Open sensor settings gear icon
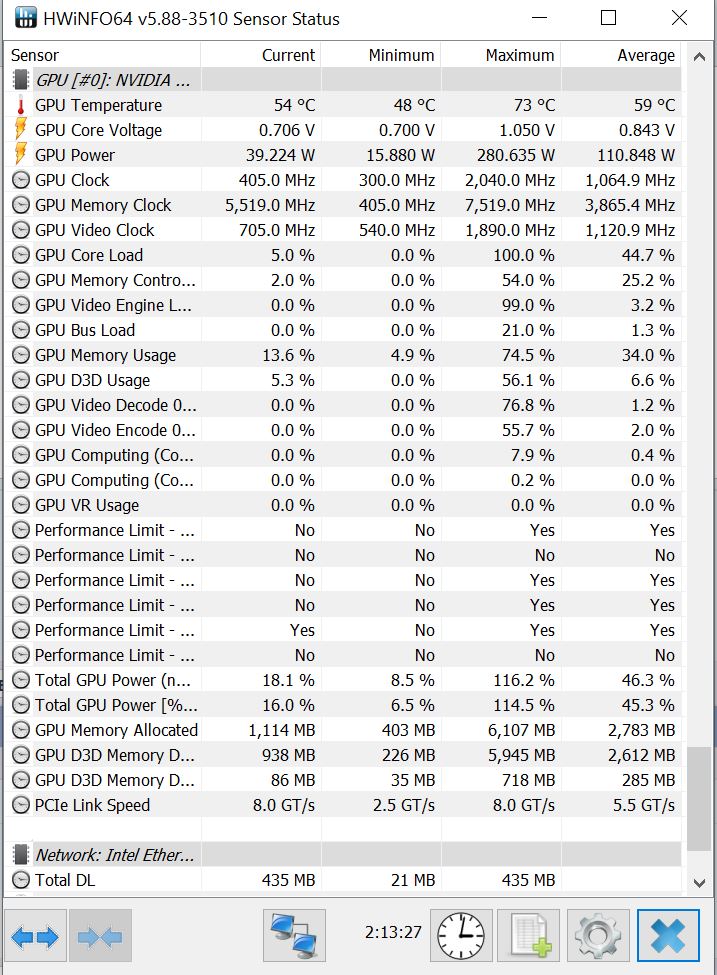 click(598, 936)
